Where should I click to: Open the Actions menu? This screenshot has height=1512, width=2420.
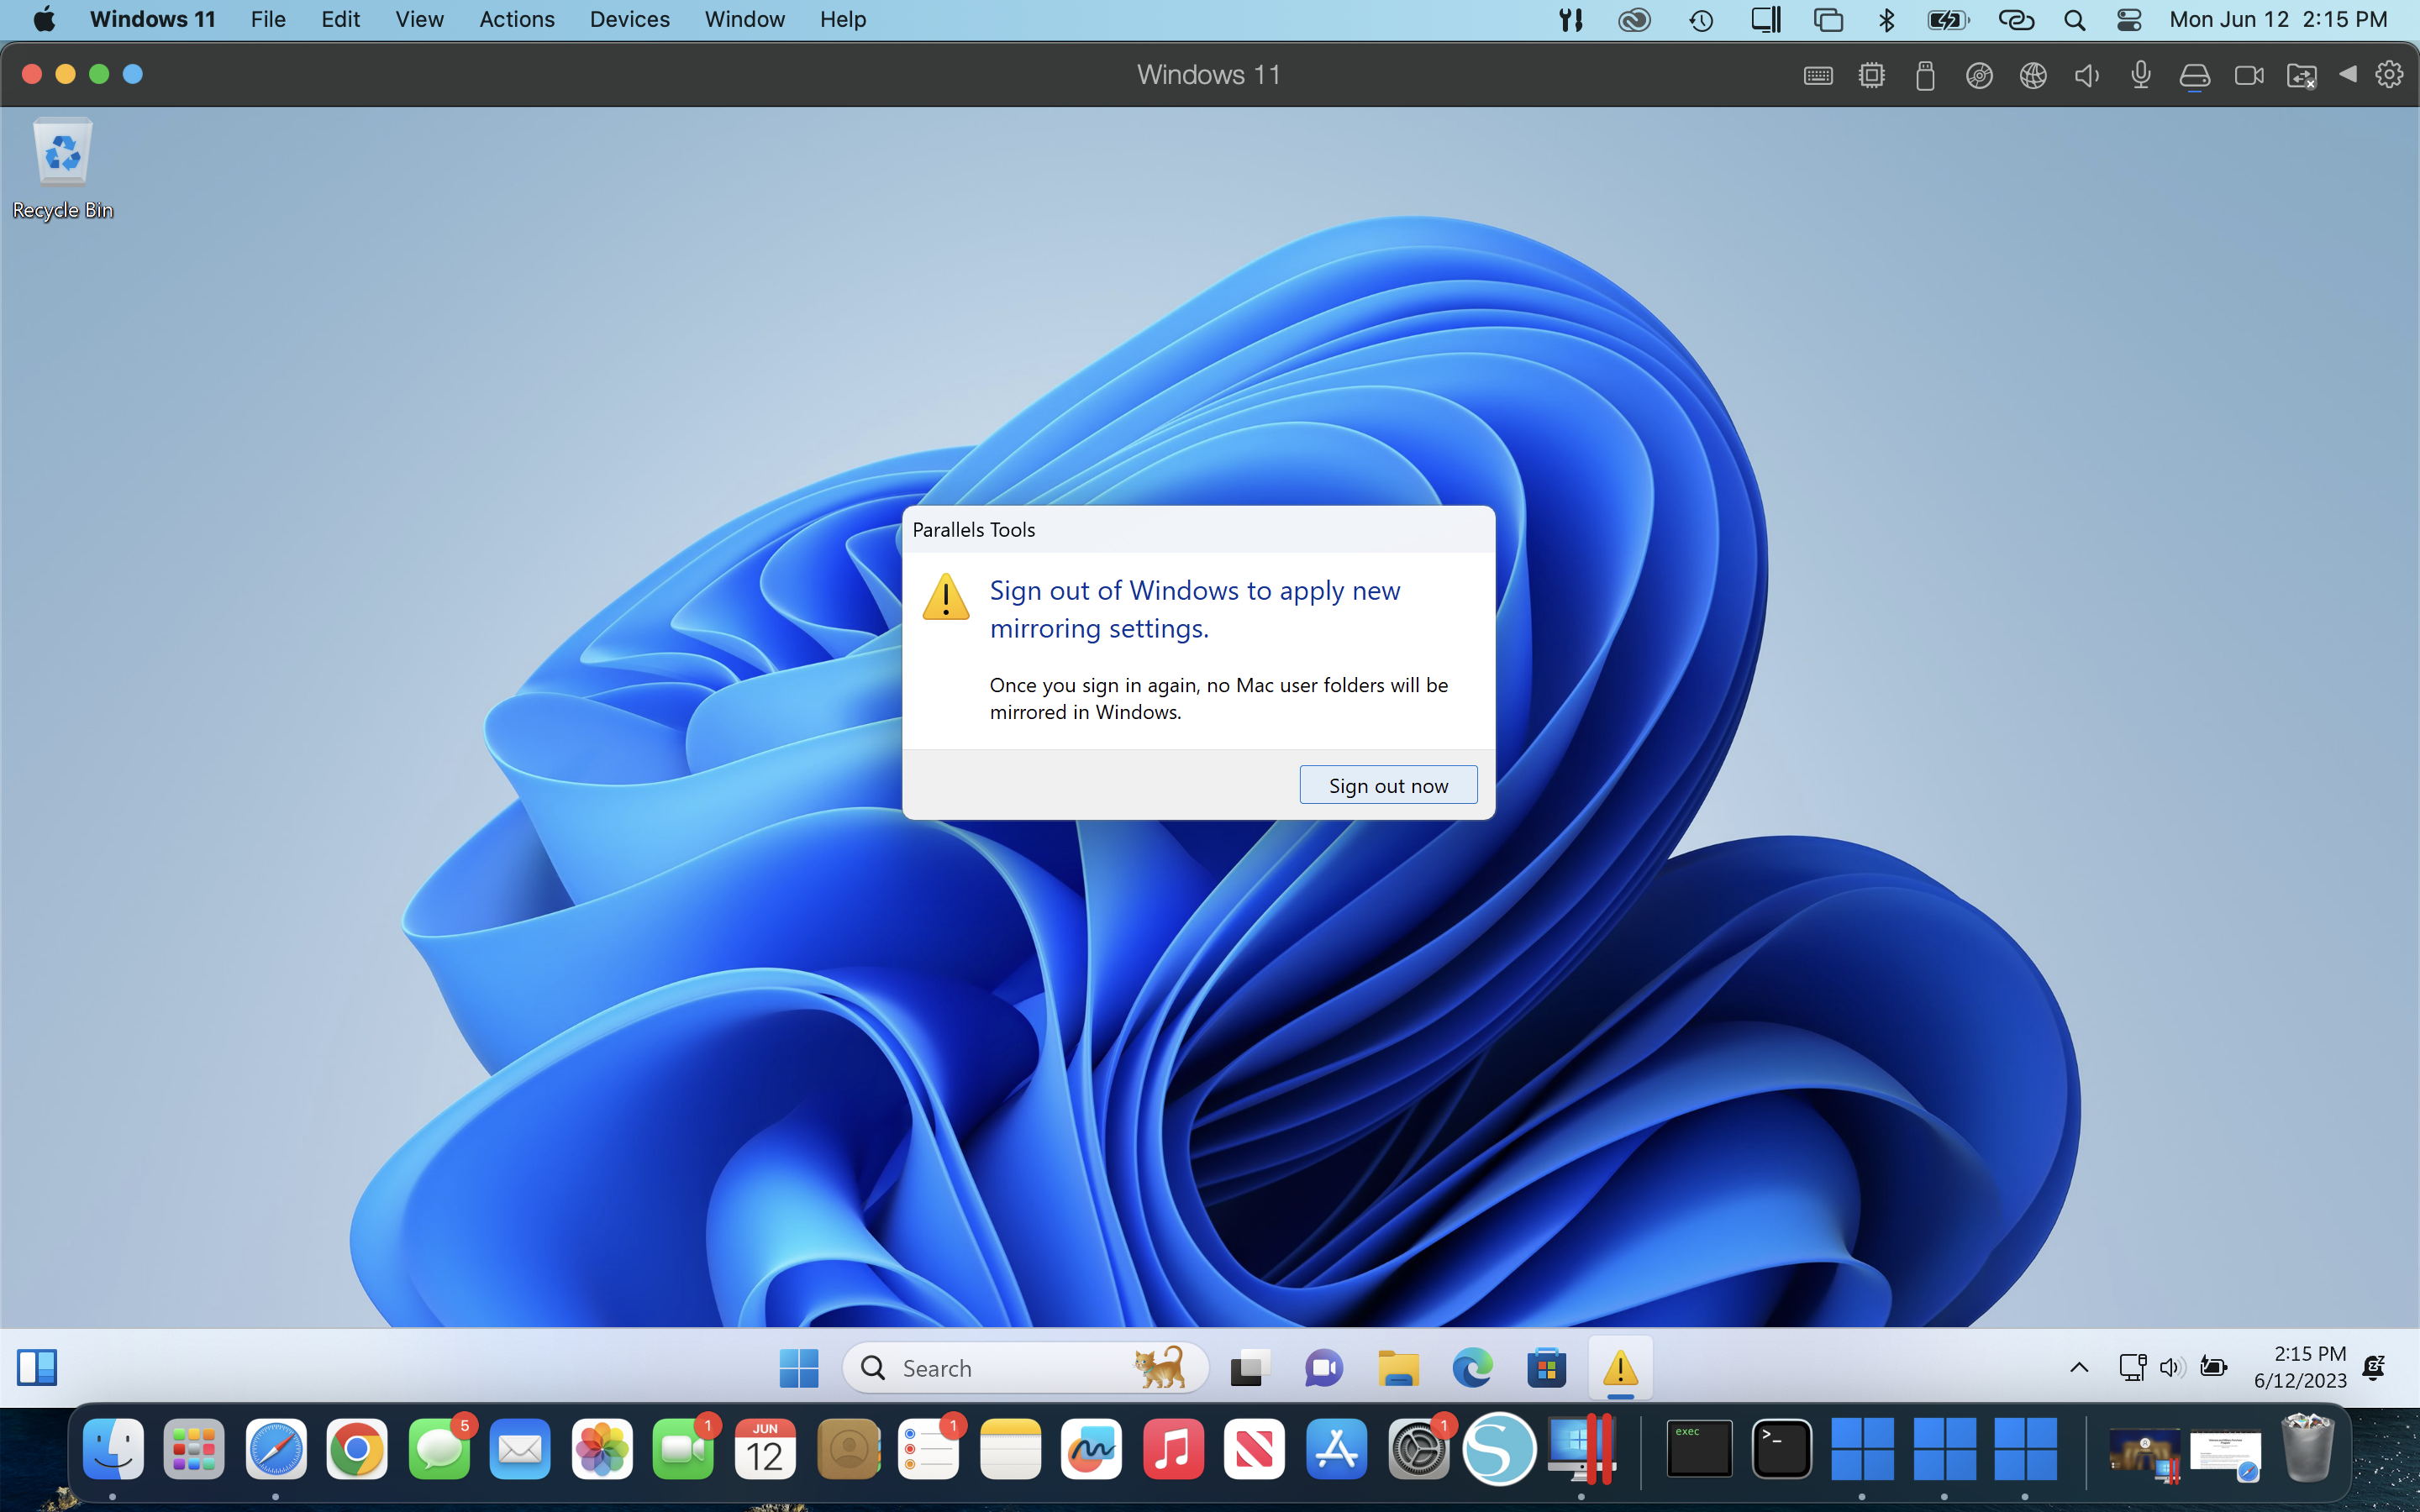pos(516,19)
